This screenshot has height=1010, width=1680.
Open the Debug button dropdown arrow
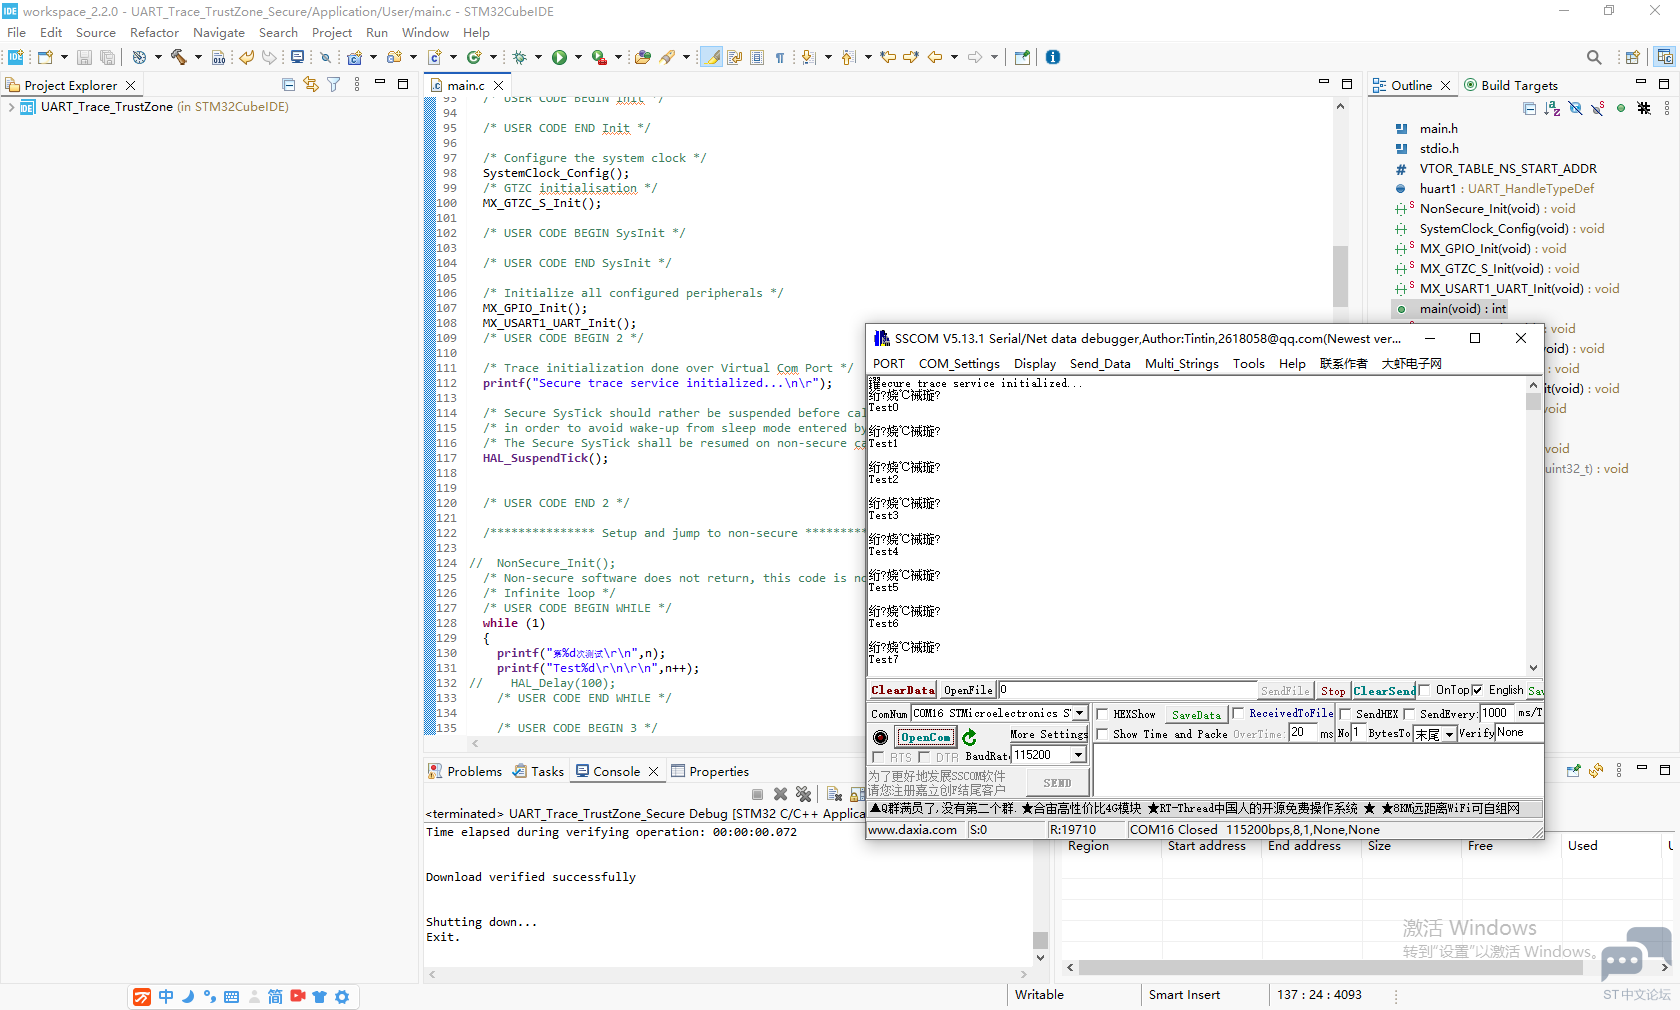[538, 57]
